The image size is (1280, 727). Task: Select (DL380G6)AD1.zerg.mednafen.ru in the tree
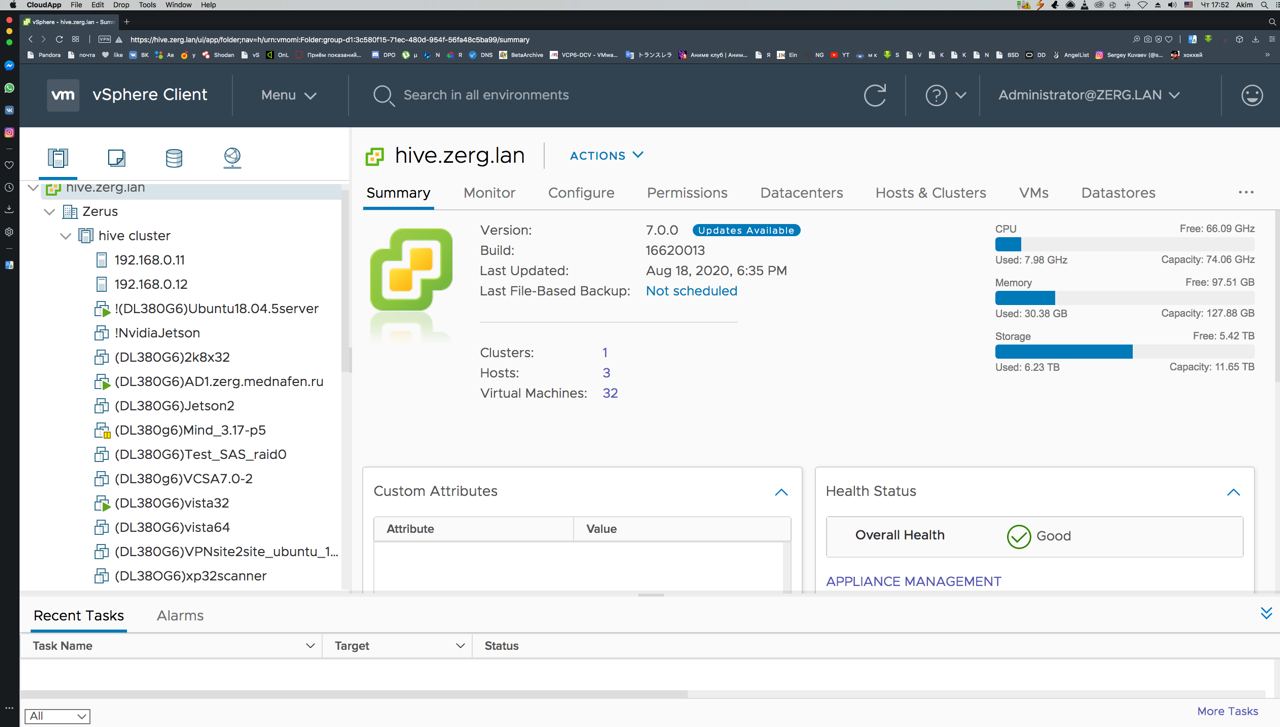click(x=218, y=382)
